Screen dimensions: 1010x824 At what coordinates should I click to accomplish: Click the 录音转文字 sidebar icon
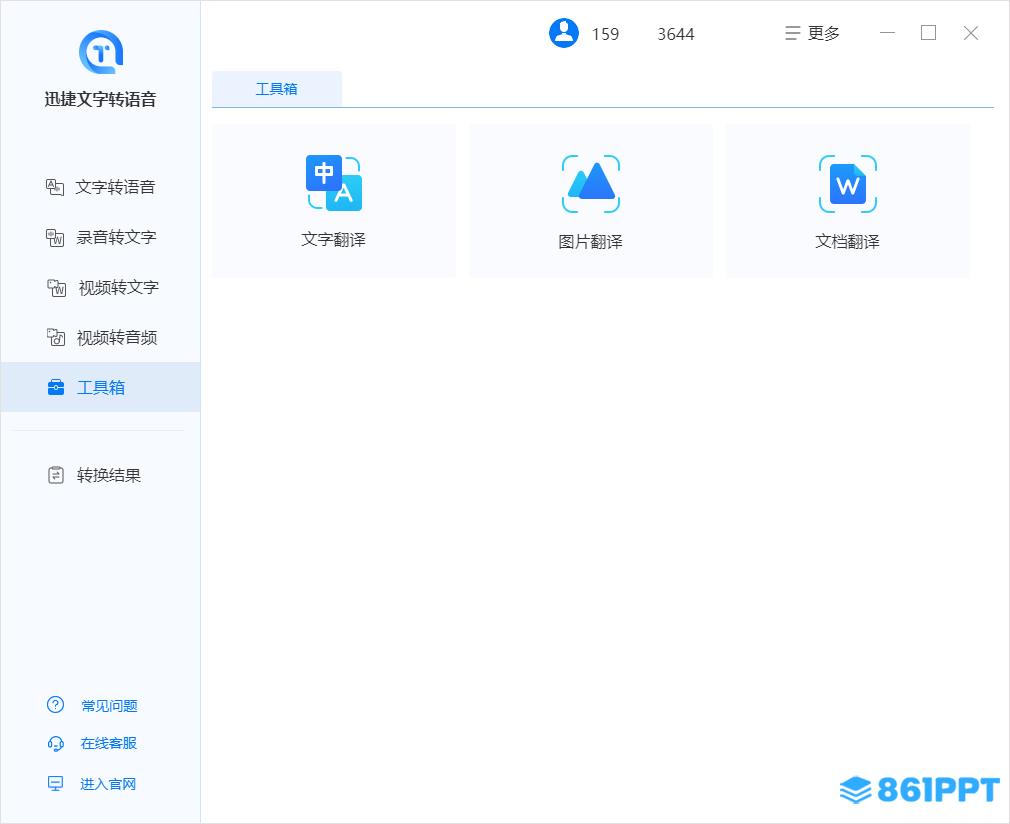click(x=55, y=238)
